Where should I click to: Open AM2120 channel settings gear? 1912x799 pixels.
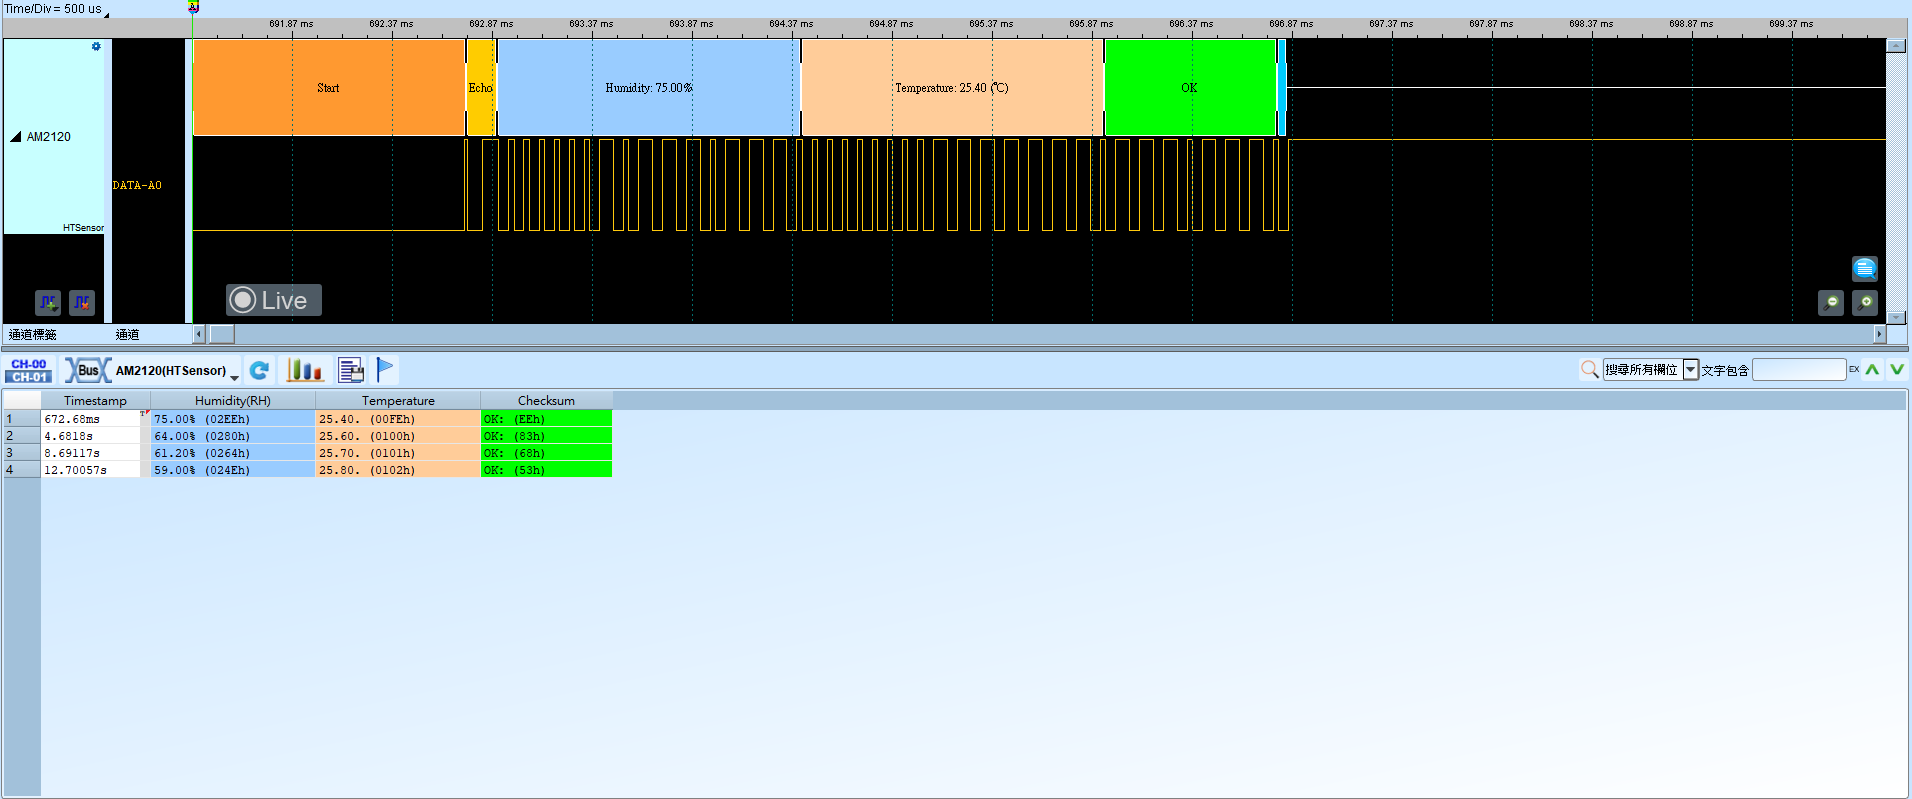click(96, 47)
